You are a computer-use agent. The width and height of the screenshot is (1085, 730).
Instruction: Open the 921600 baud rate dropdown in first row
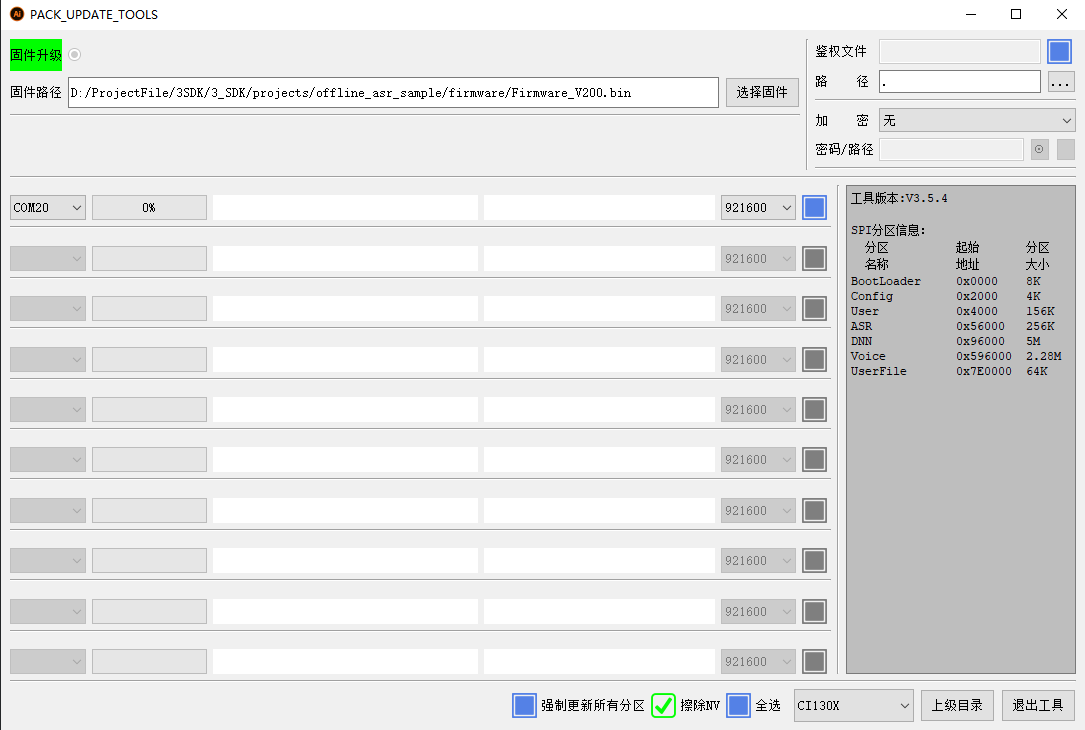tap(758, 208)
